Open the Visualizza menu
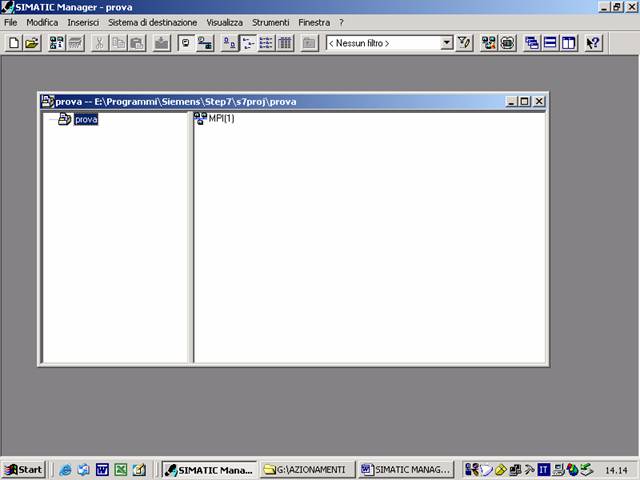This screenshot has height=480, width=640. pos(224,22)
